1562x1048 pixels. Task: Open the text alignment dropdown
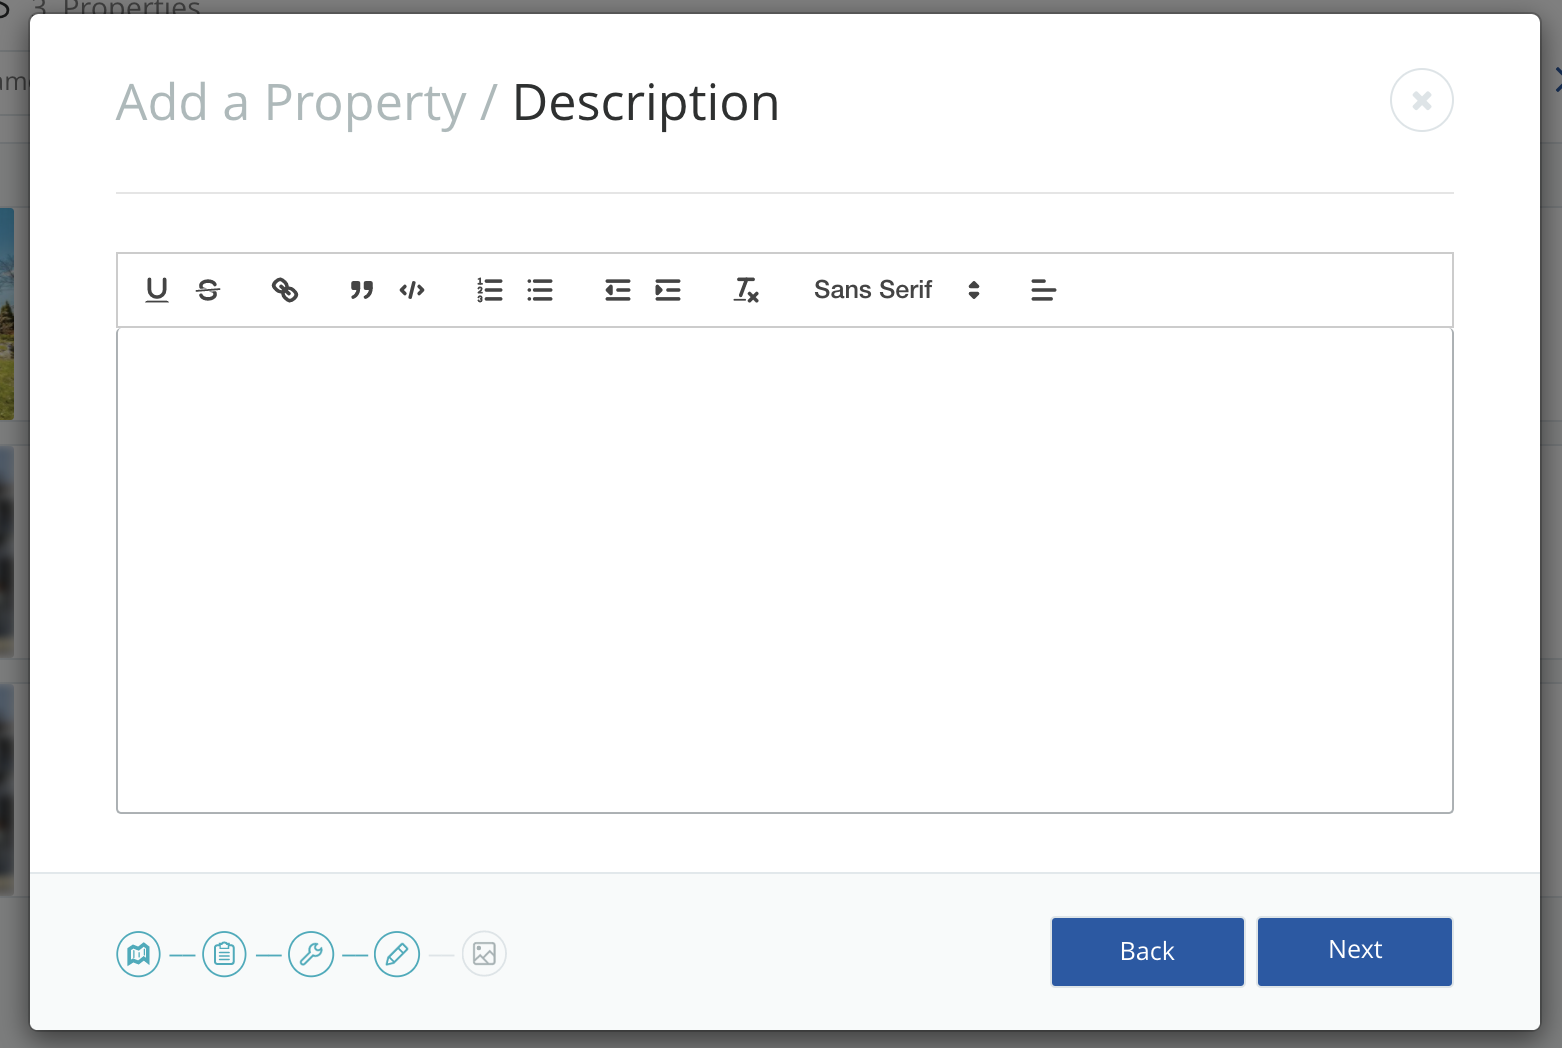pos(1043,290)
